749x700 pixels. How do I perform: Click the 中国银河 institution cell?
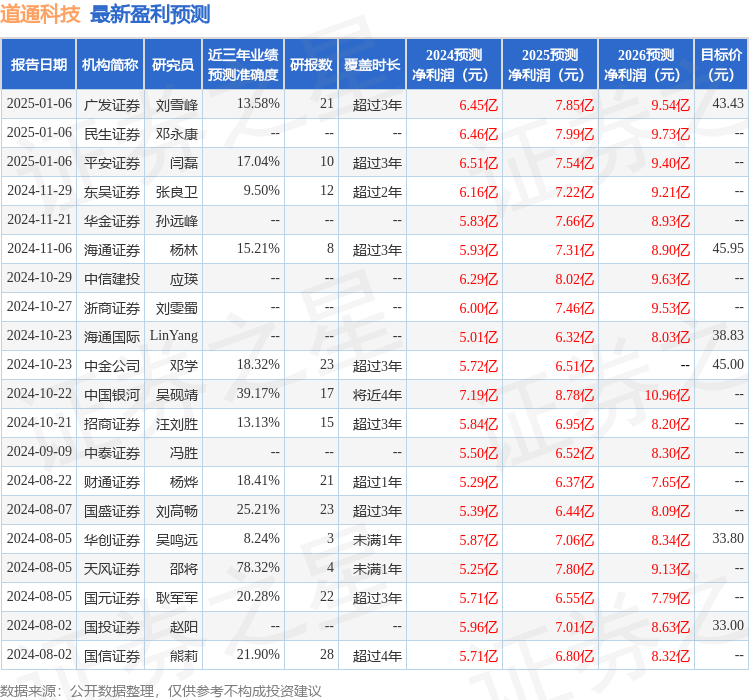point(112,395)
